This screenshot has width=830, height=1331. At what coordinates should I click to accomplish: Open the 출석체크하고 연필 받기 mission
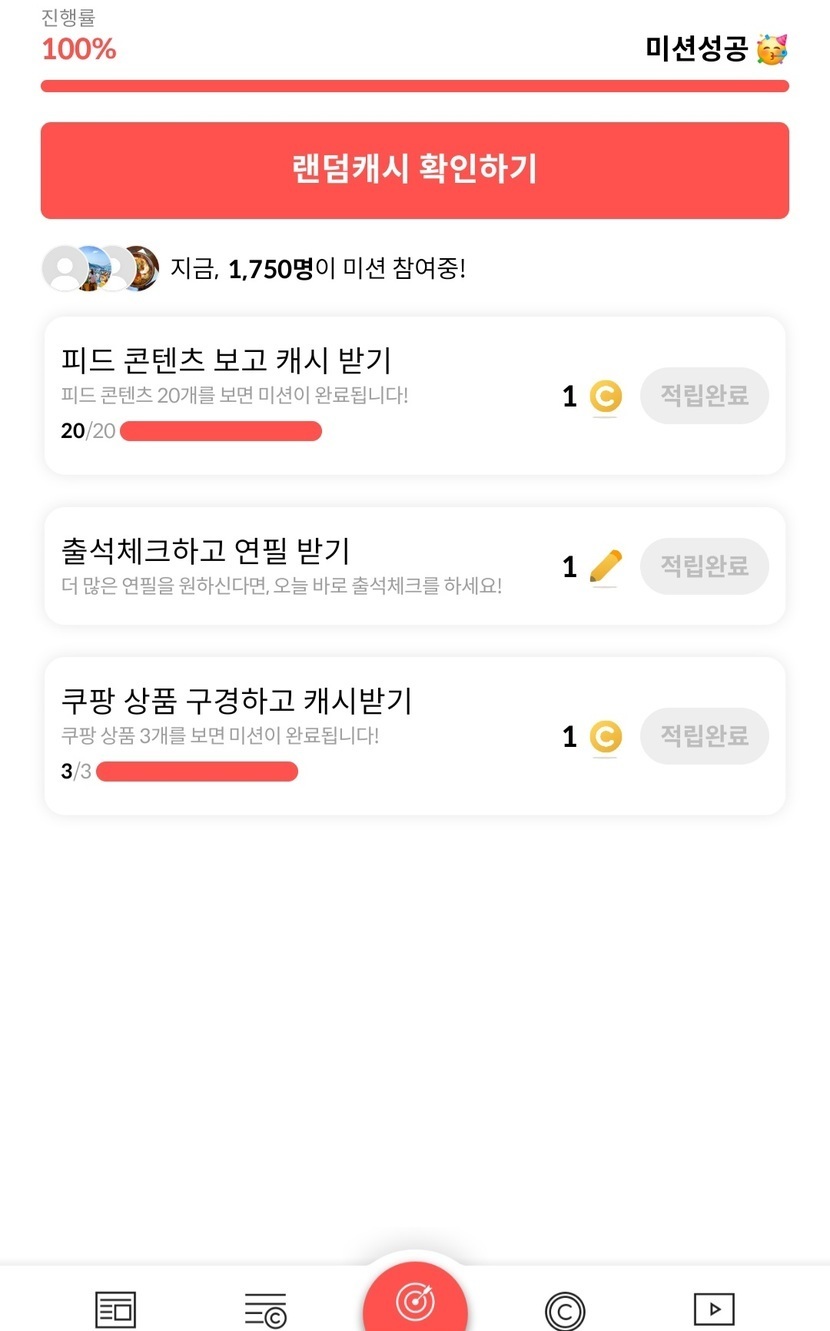coord(206,550)
